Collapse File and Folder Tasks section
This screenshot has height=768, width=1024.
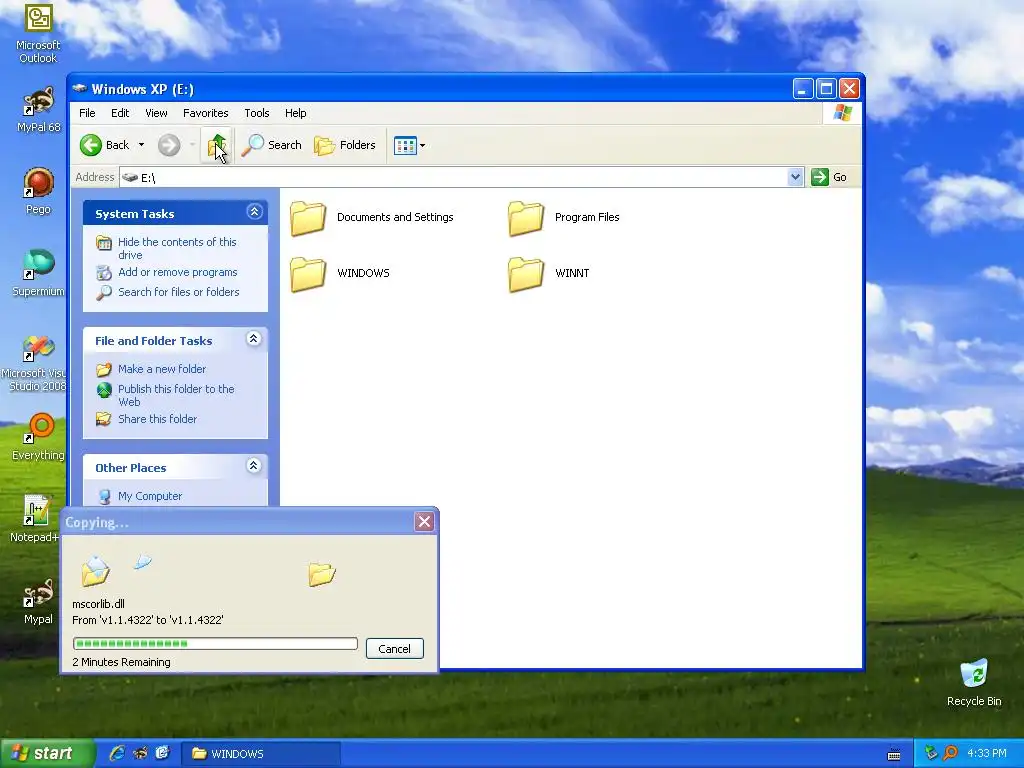pyautogui.click(x=254, y=339)
